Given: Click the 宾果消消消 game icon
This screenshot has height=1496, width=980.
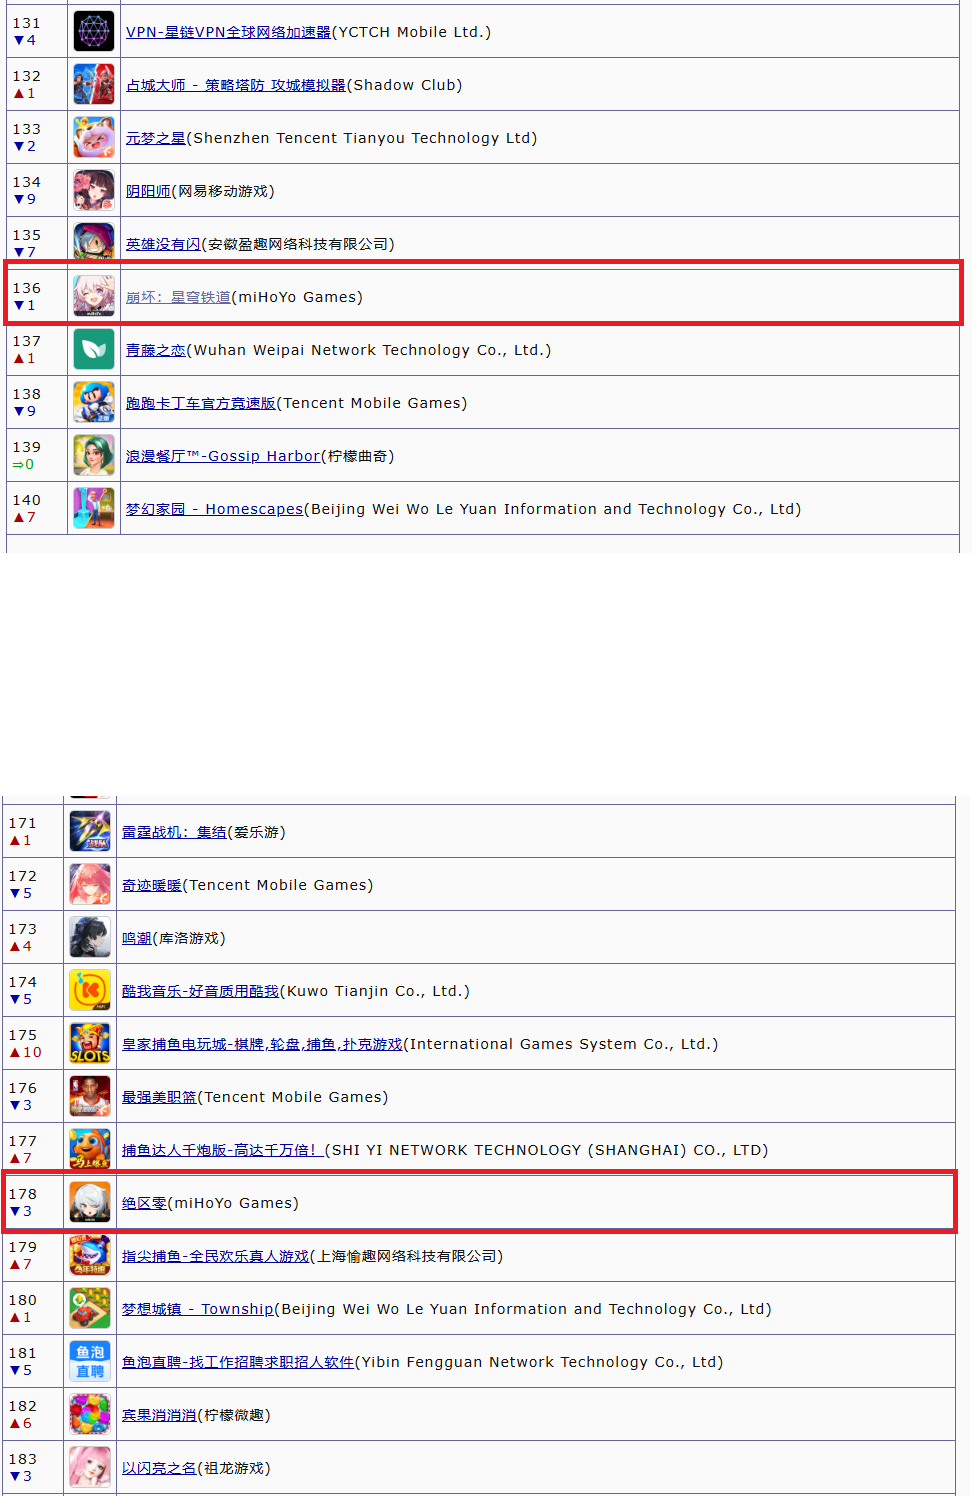Looking at the screenshot, I should tap(90, 1415).
